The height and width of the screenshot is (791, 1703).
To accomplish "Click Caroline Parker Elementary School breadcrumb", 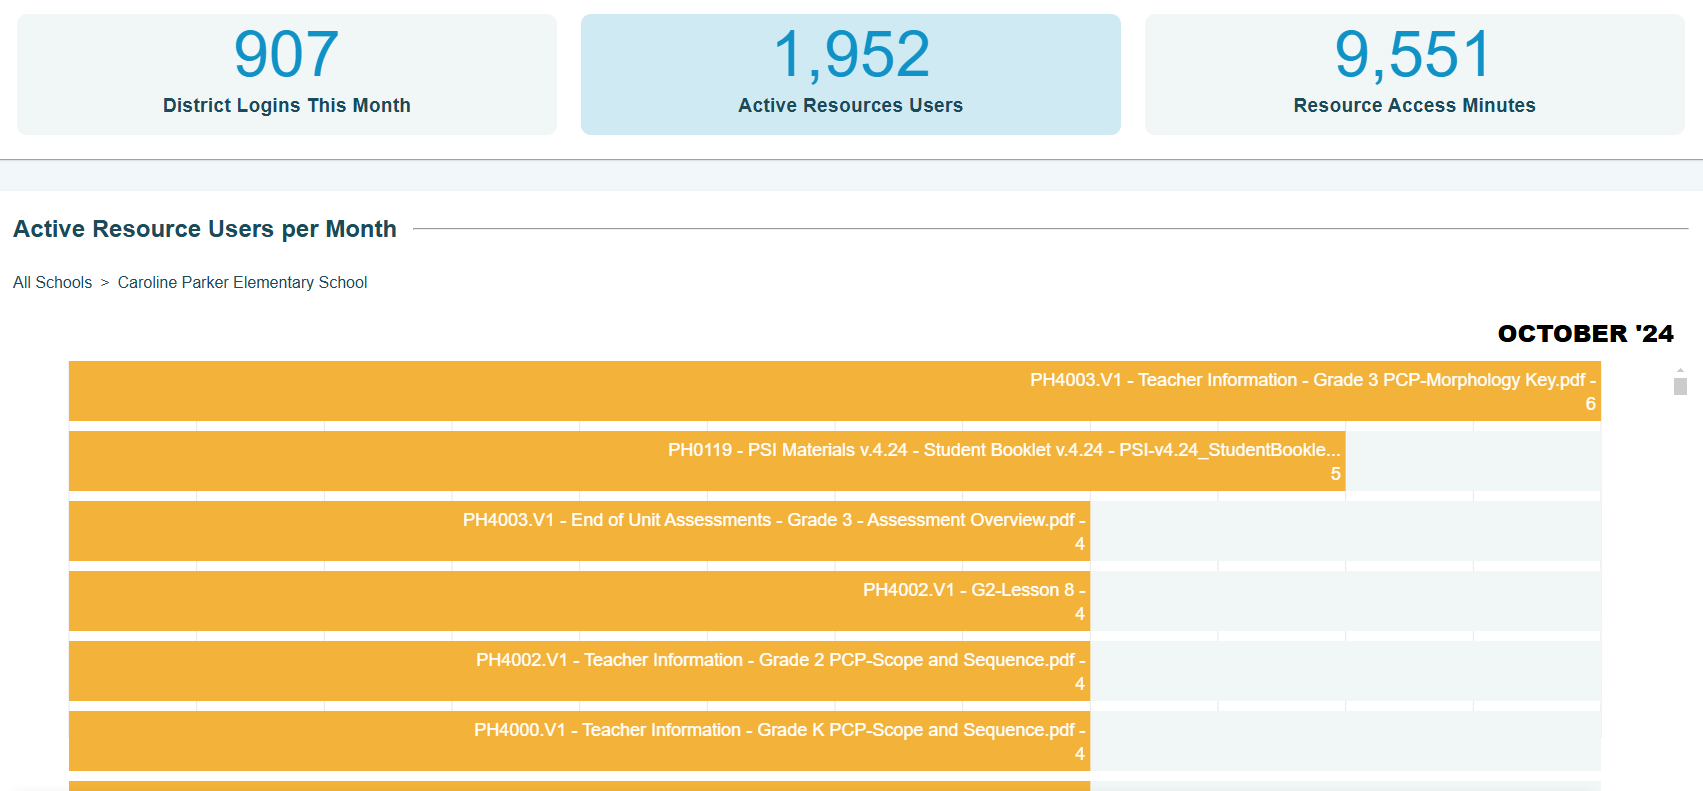I will (242, 282).
